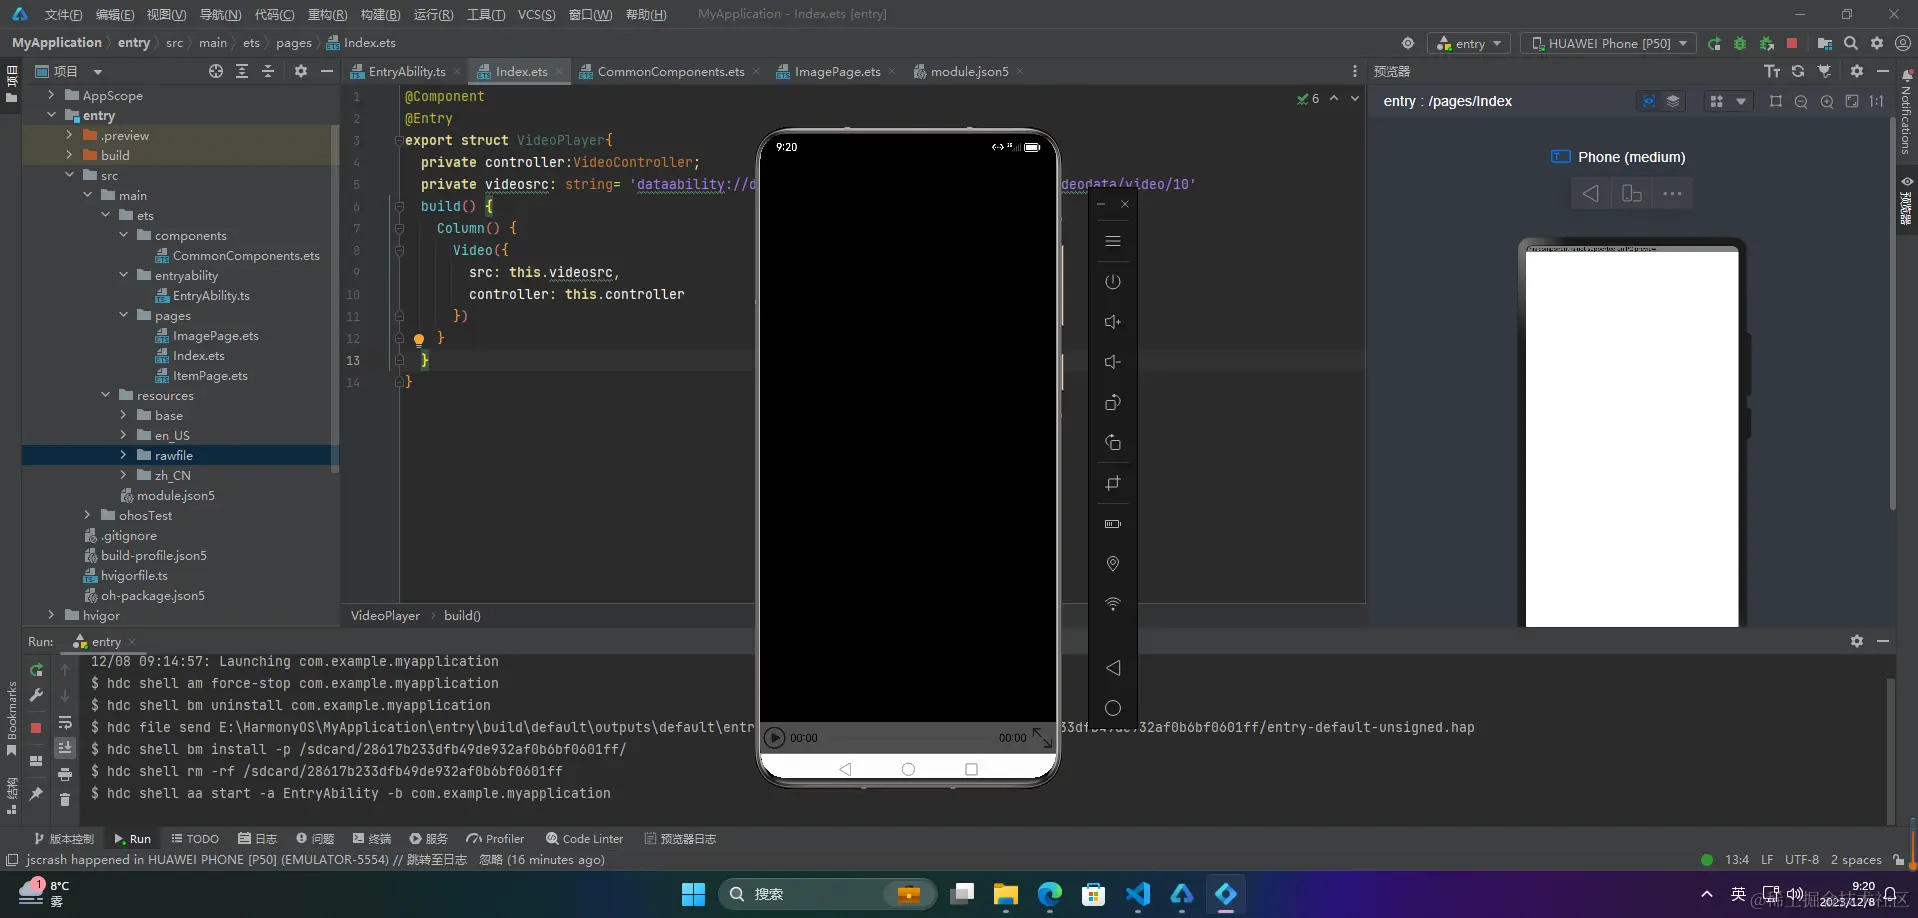This screenshot has width=1918, height=918.
Task: Click the emulator battery icon
Action: 1112,524
